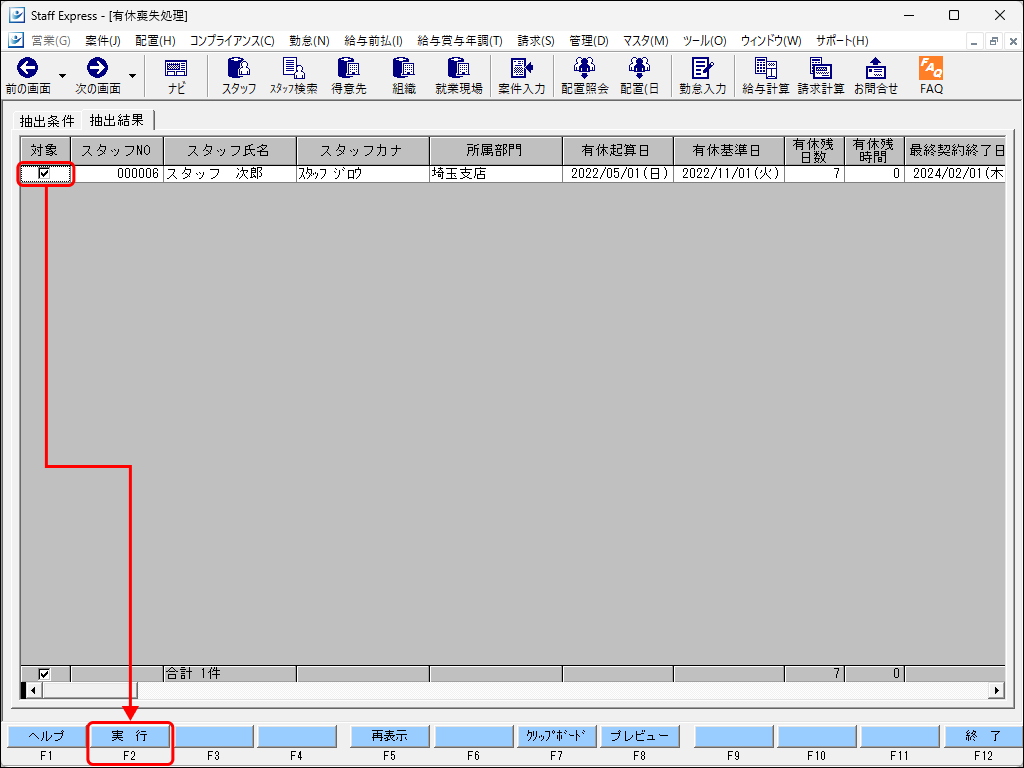
Task: Select the スタッフ 次郎 name cell
Action: (230, 174)
